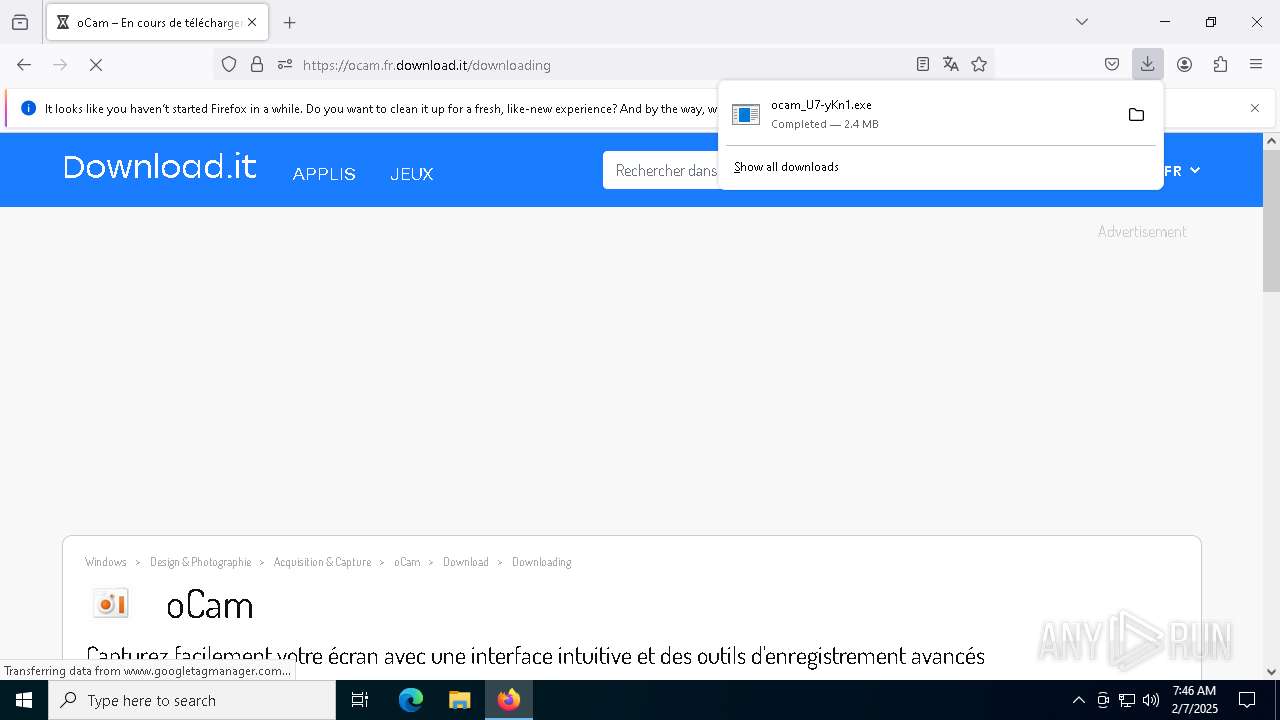Toggle reader view
1280x720 pixels.
click(923, 65)
